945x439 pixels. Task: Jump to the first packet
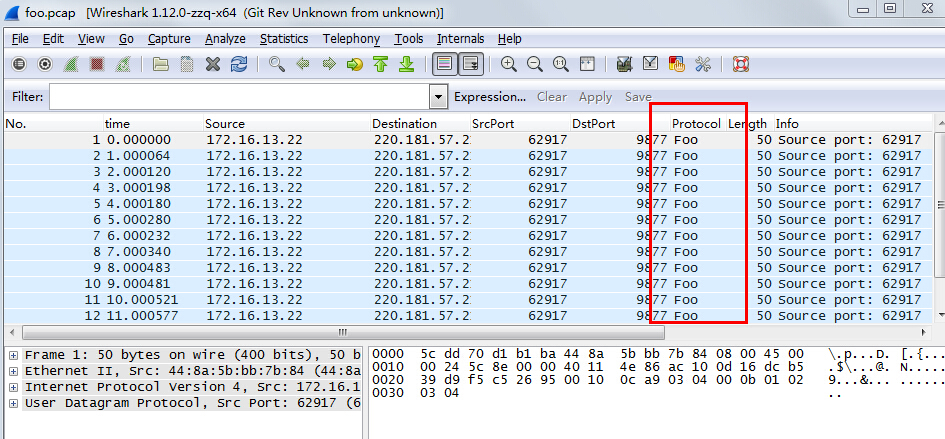pos(380,64)
